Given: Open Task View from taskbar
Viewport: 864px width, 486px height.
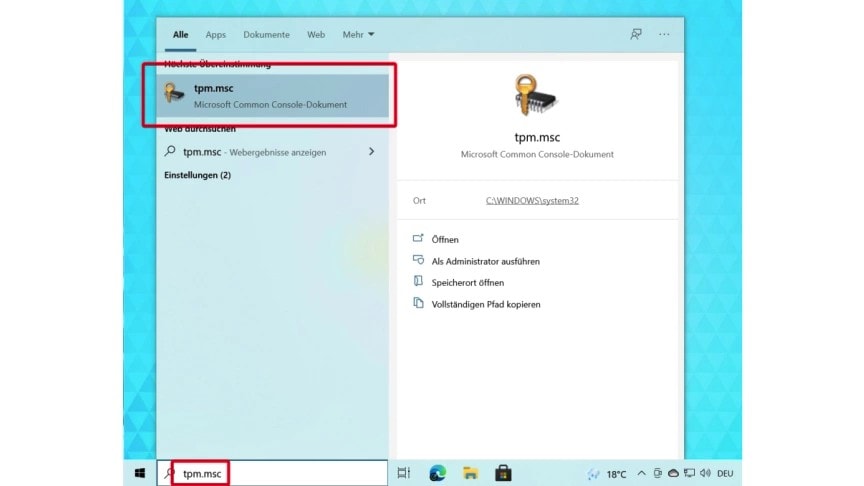Looking at the screenshot, I should point(404,473).
